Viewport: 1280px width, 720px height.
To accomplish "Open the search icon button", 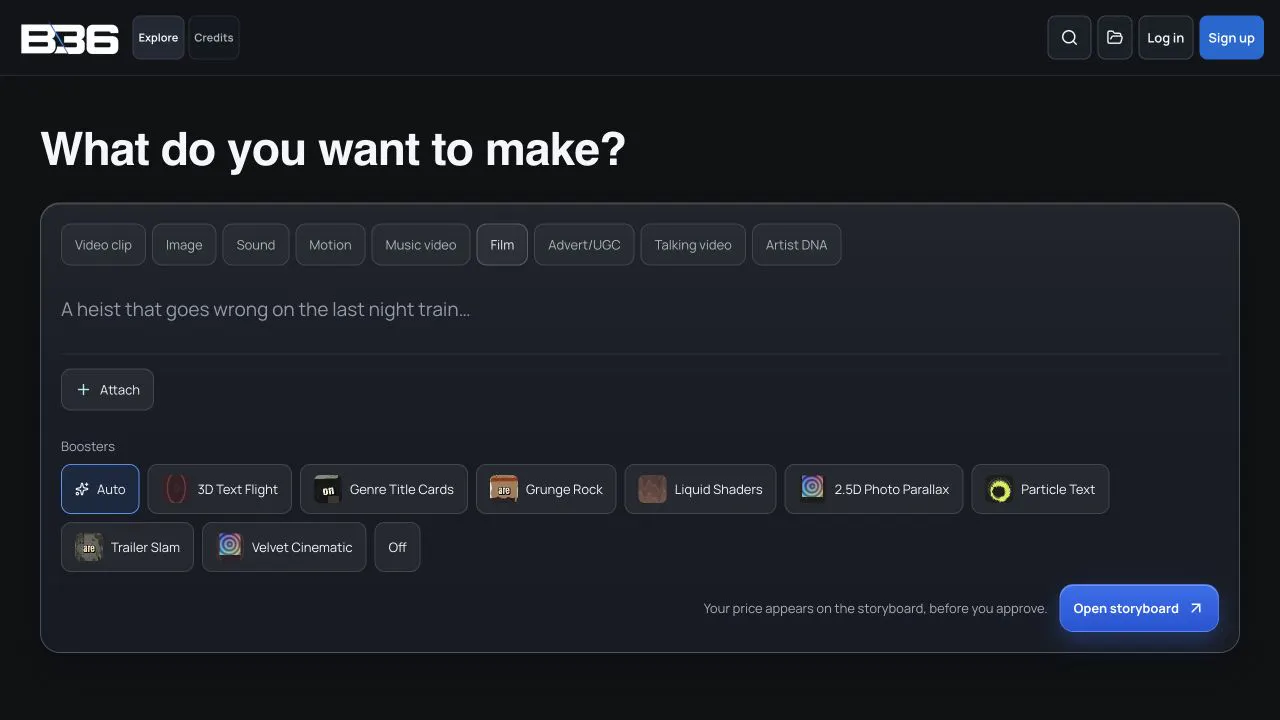I will (1069, 38).
